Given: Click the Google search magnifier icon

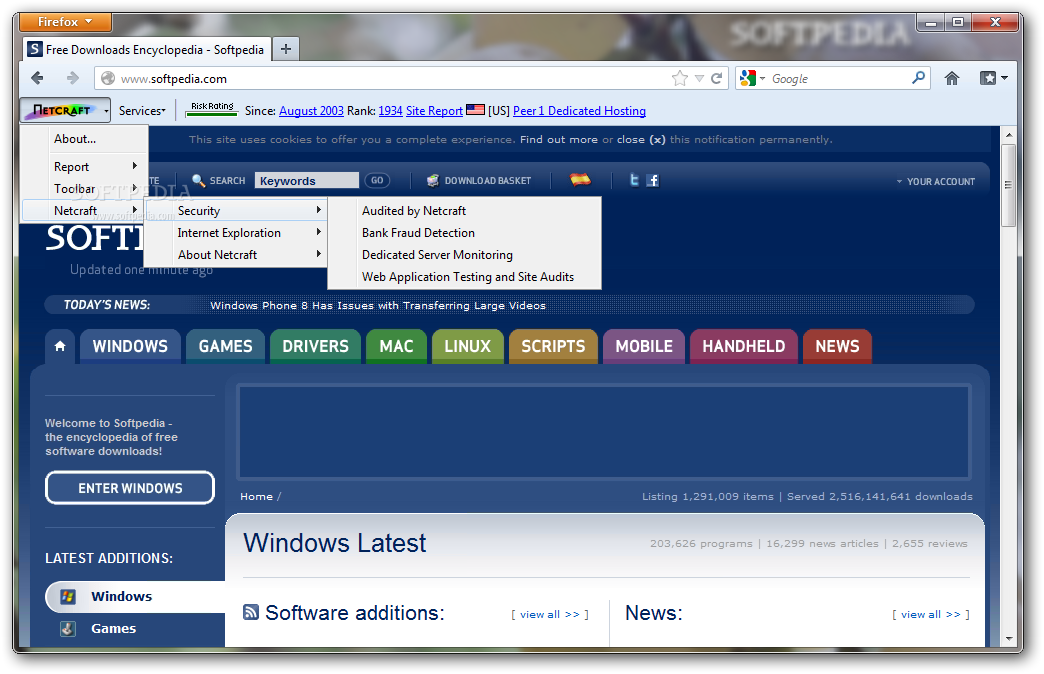Looking at the screenshot, I should coord(919,78).
